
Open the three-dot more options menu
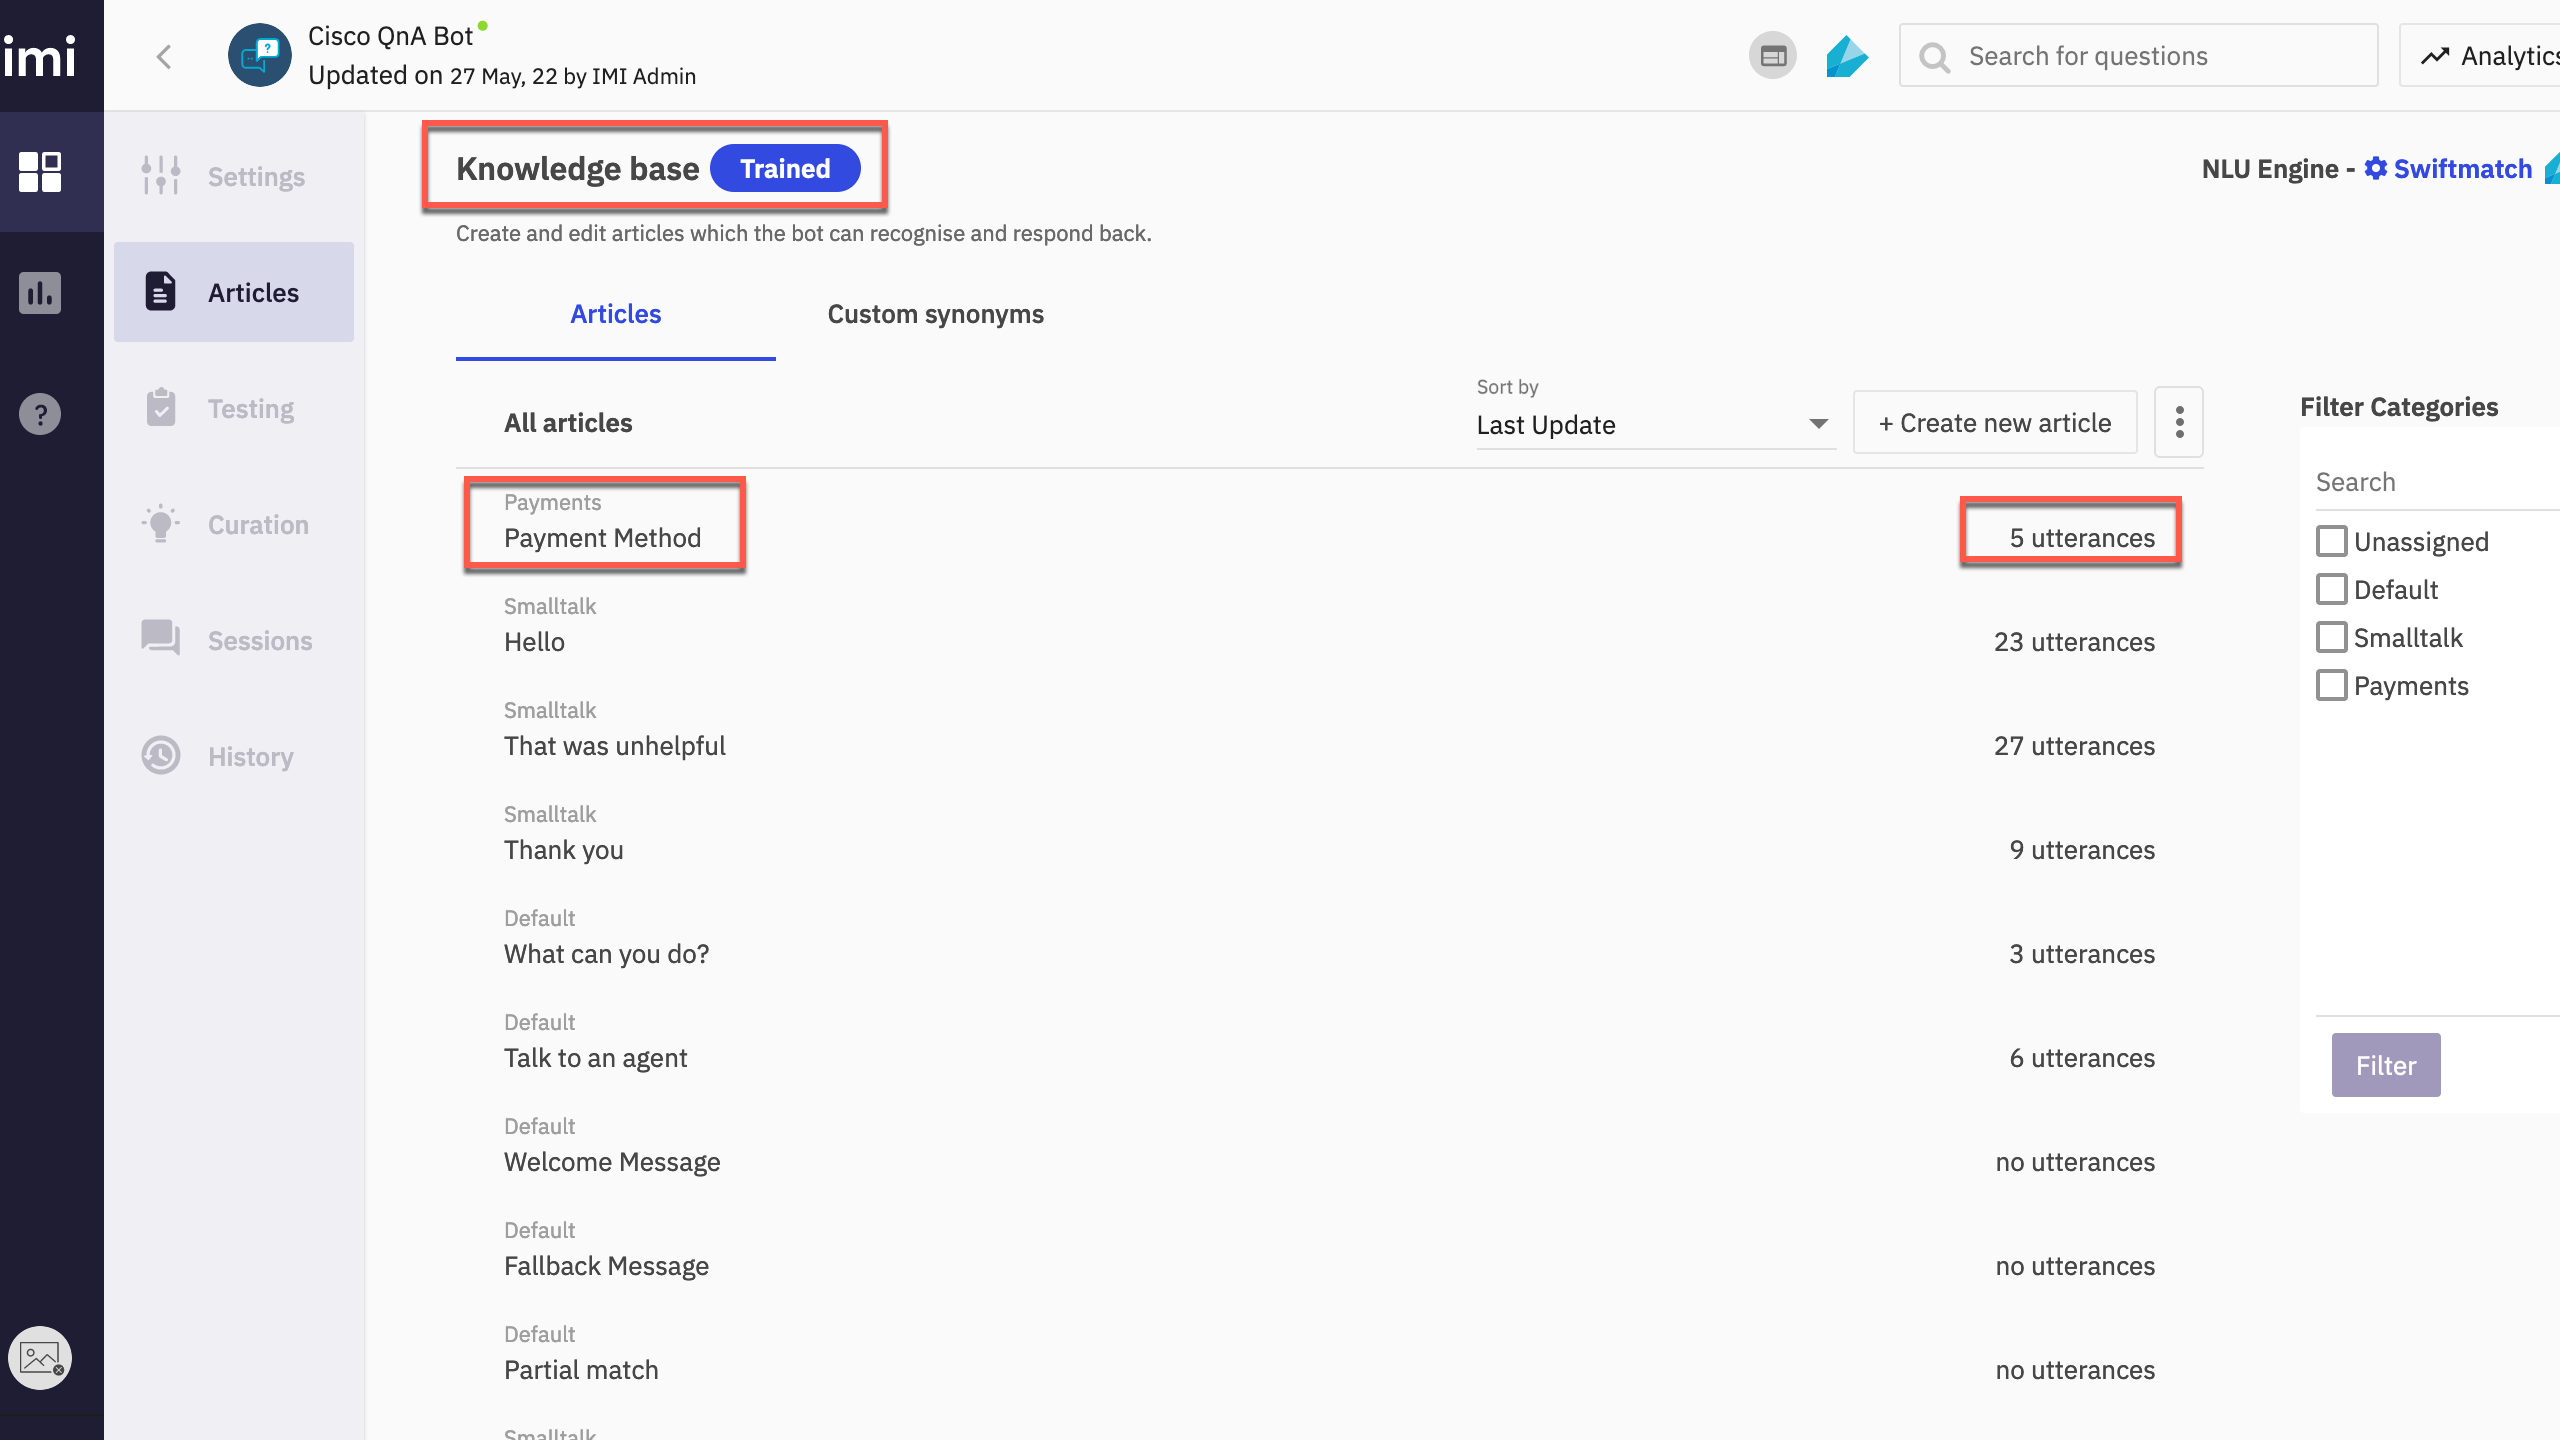click(2179, 422)
